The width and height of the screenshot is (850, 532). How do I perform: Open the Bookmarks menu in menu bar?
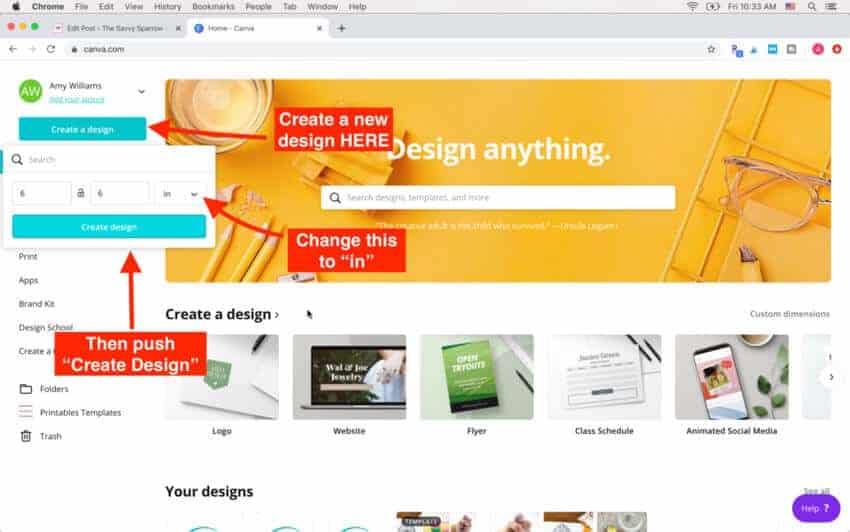coord(213,7)
